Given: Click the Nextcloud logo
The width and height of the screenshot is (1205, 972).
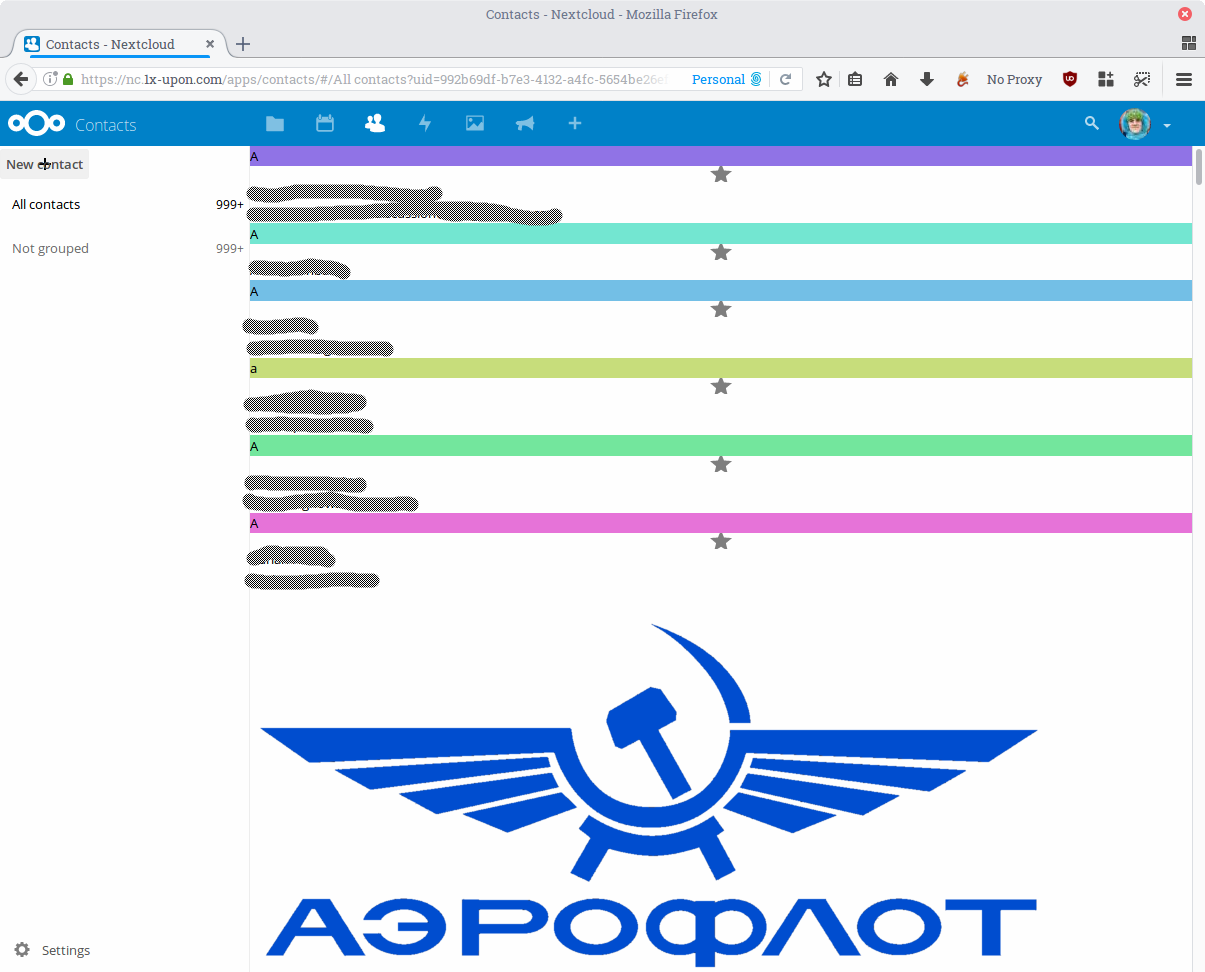Looking at the screenshot, I should pyautogui.click(x=37, y=123).
